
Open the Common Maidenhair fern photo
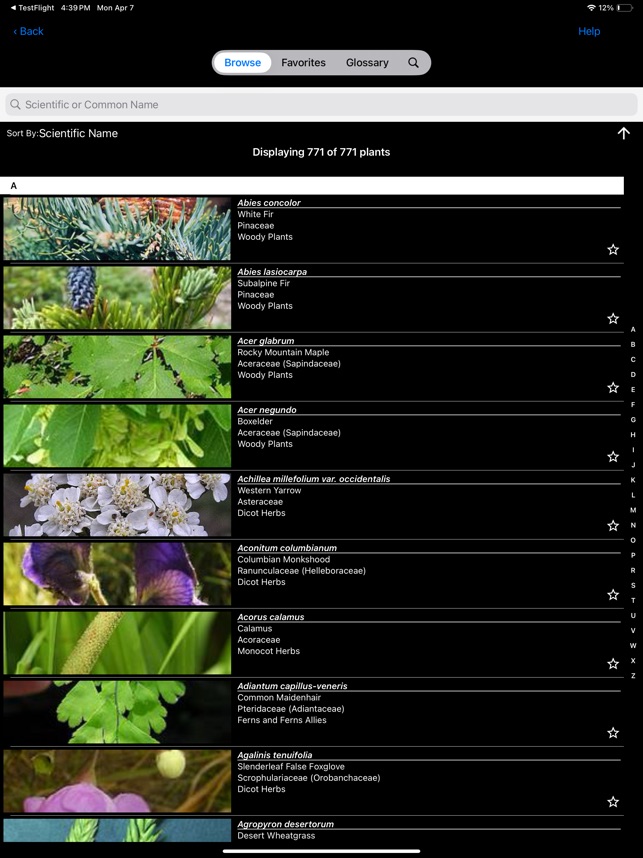[117, 711]
